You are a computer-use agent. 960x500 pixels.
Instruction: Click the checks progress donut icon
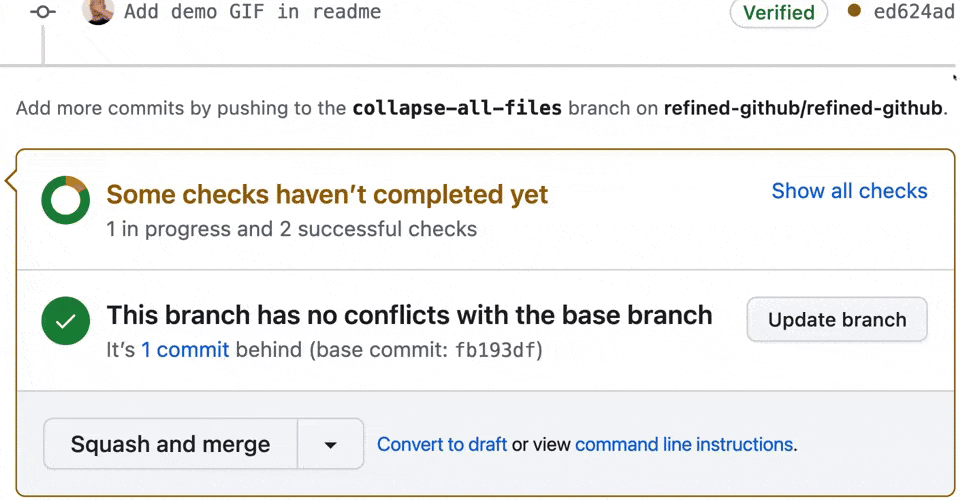[66, 200]
